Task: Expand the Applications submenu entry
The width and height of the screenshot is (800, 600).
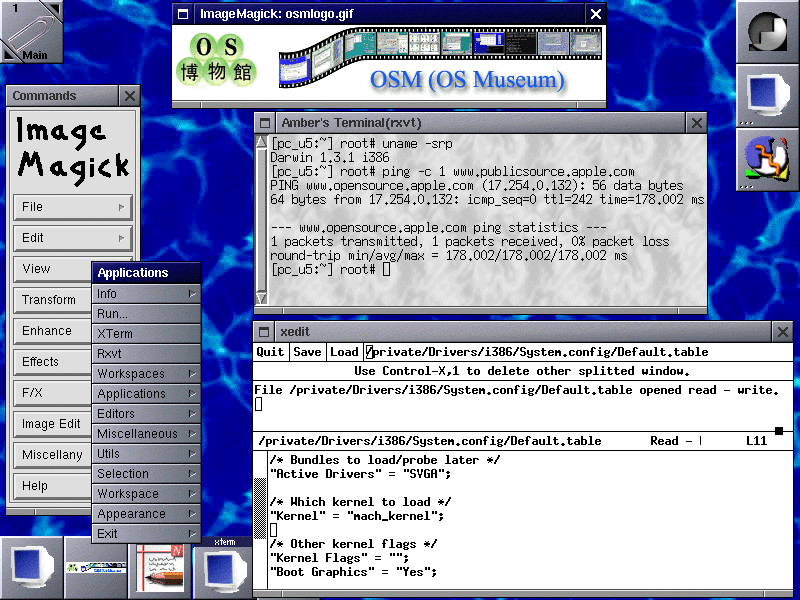Action: (146, 394)
